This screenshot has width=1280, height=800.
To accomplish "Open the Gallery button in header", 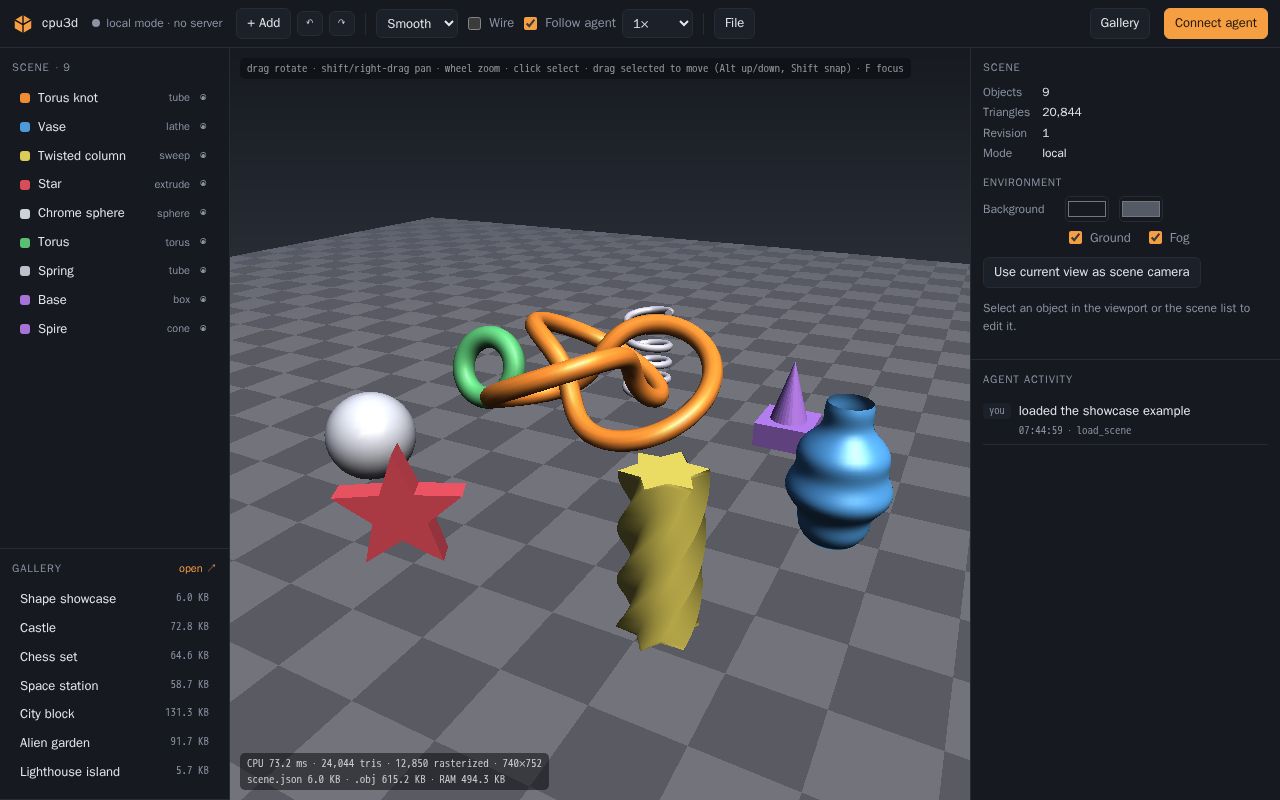I will click(x=1120, y=23).
